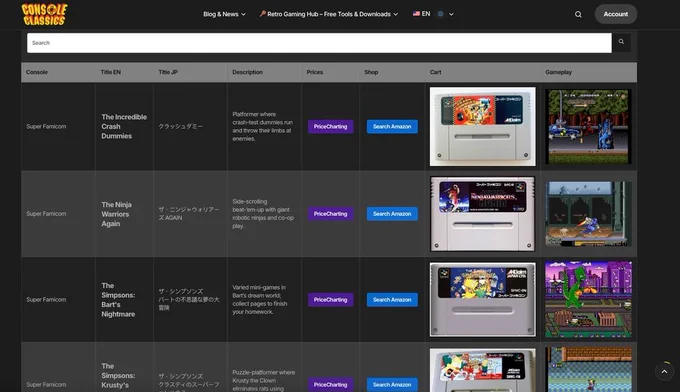This screenshot has height=392, width=680.
Task: Select title The Ninja Warriors Again
Action: click(x=116, y=214)
